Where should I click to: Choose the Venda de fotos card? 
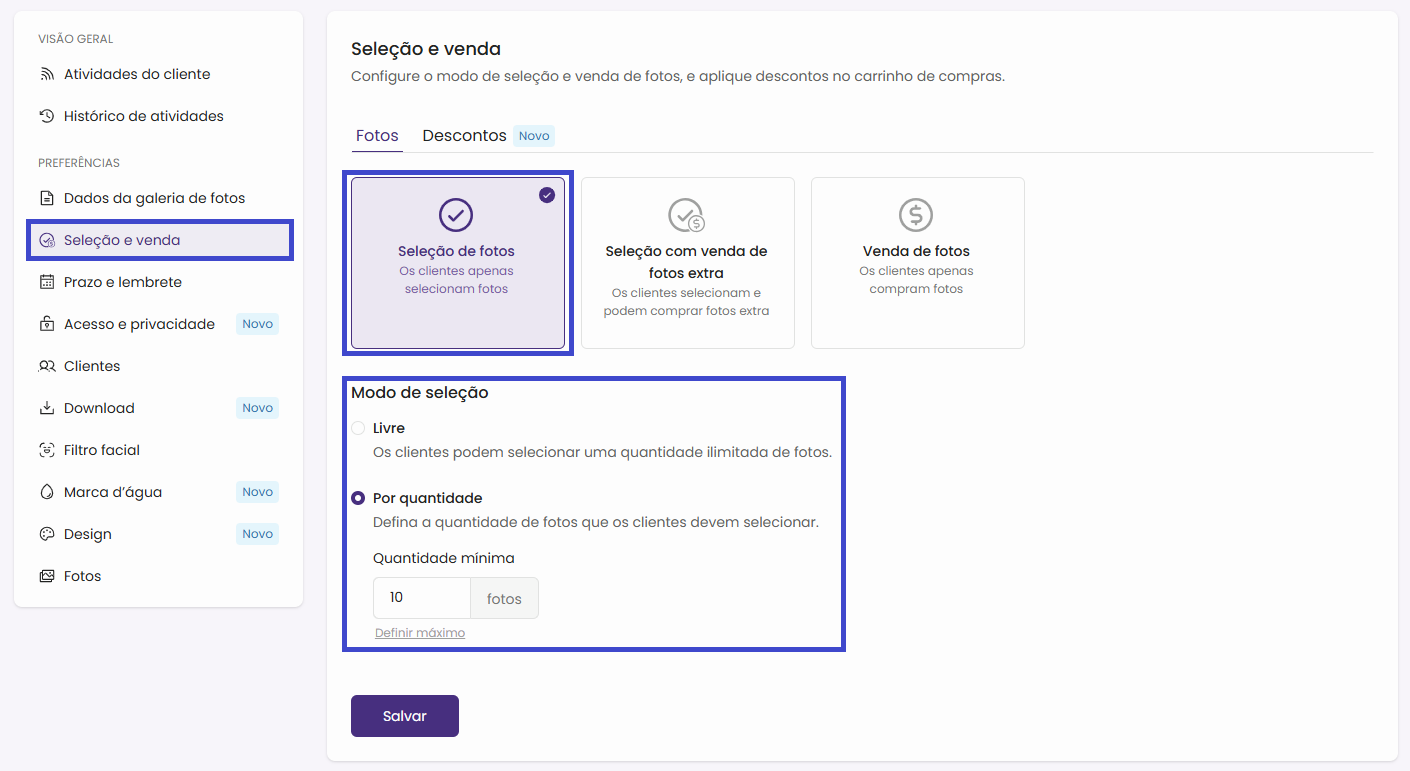(917, 263)
